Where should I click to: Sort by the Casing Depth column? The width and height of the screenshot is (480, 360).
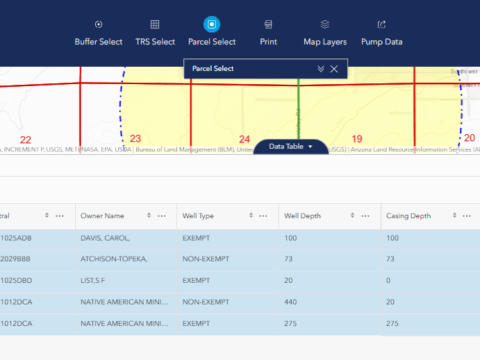coord(454,215)
